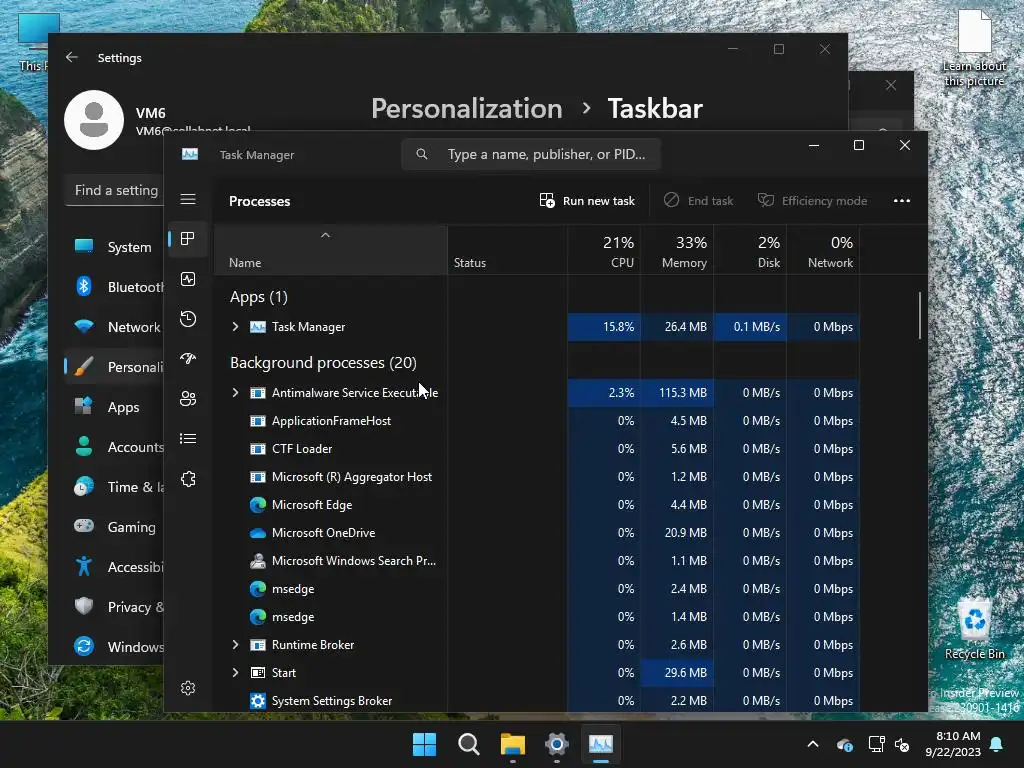Screen dimensions: 1024x768
Task: Collapse the Apps (1) group heading
Action: 259,296
